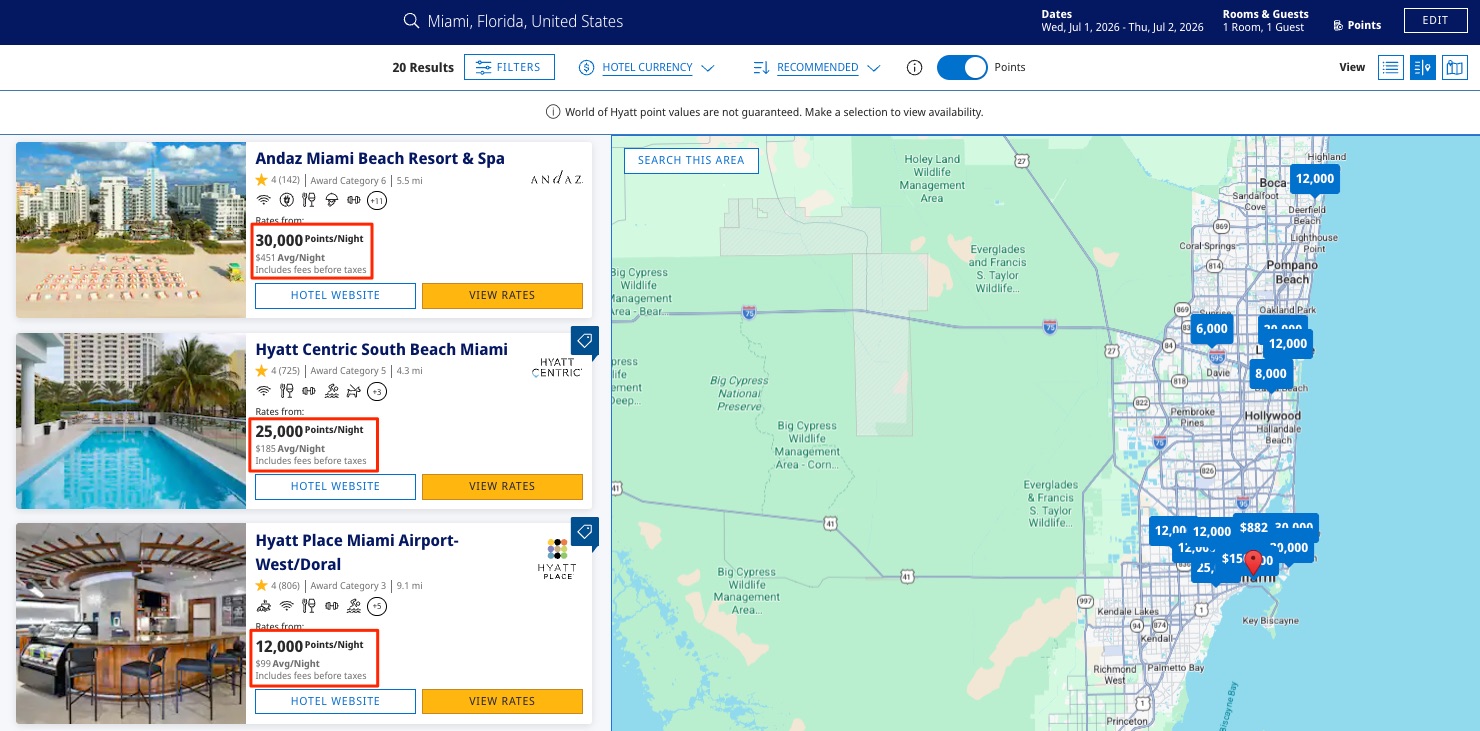The image size is (1480, 731).
Task: Show the +11 more Andaz amenities
Action: tap(377, 200)
